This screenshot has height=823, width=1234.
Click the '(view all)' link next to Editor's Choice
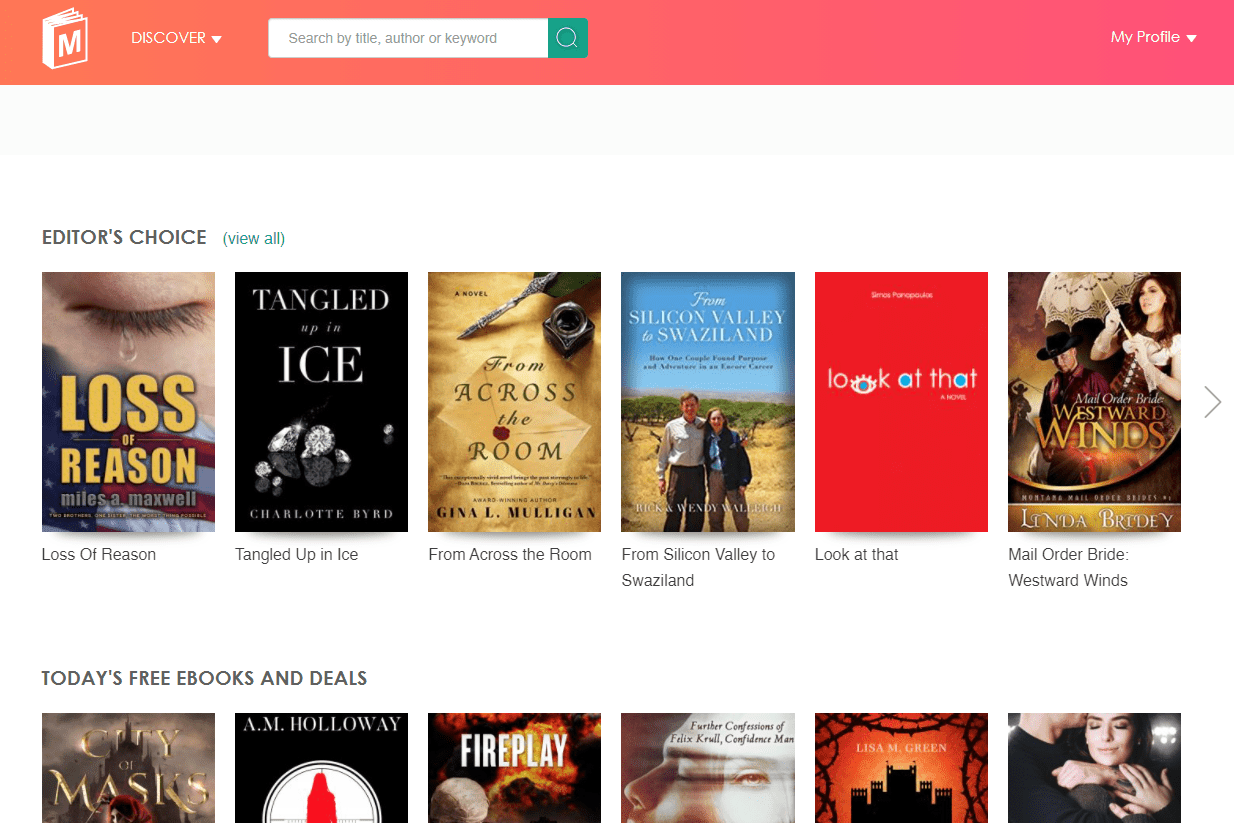point(254,238)
